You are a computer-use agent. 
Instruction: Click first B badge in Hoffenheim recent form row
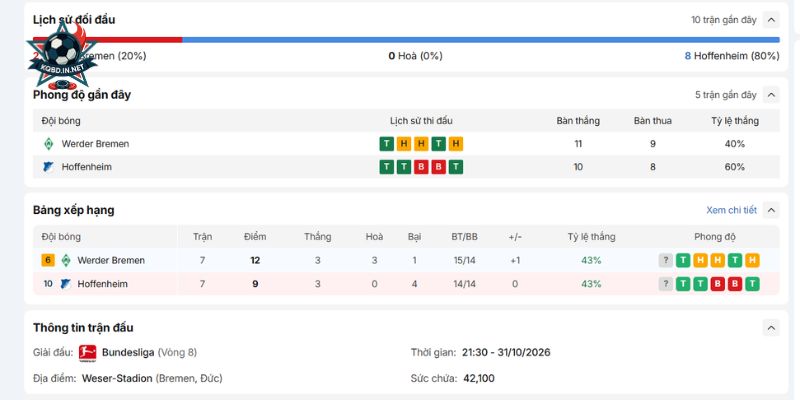pos(421,167)
